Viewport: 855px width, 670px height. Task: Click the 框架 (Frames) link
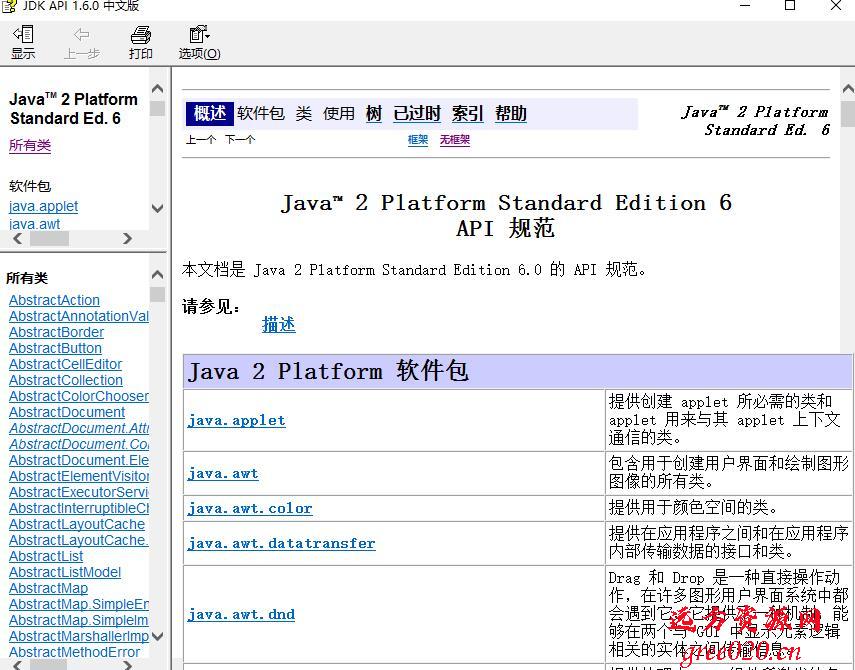coord(418,140)
